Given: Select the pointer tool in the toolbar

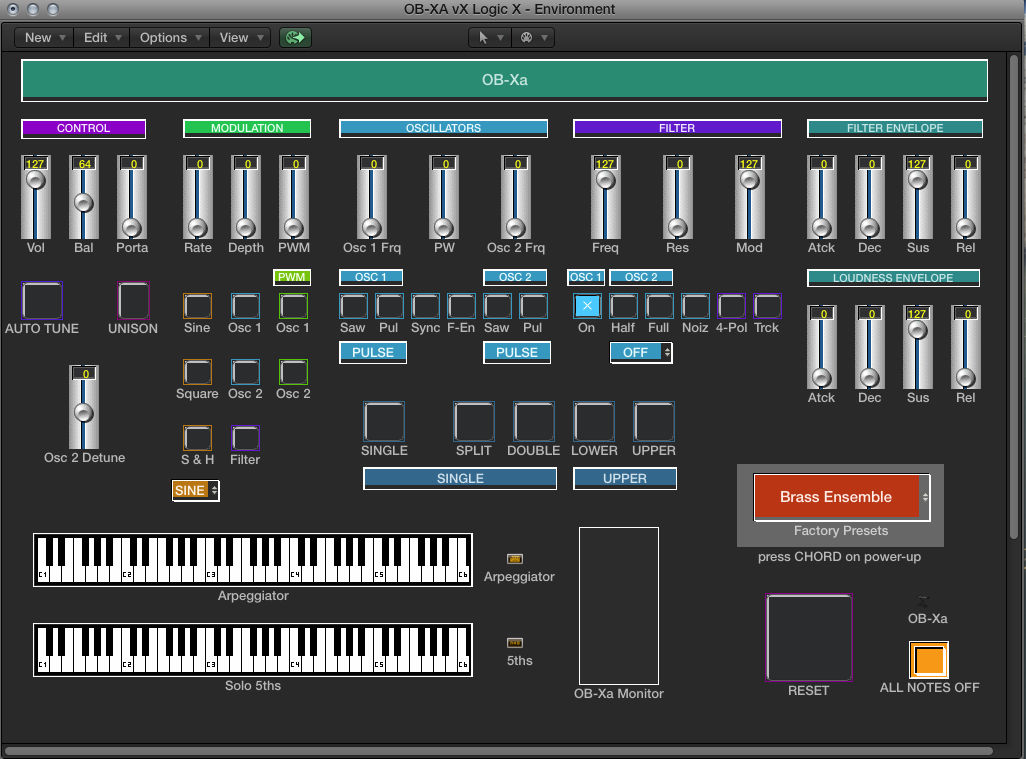Looking at the screenshot, I should click(483, 37).
